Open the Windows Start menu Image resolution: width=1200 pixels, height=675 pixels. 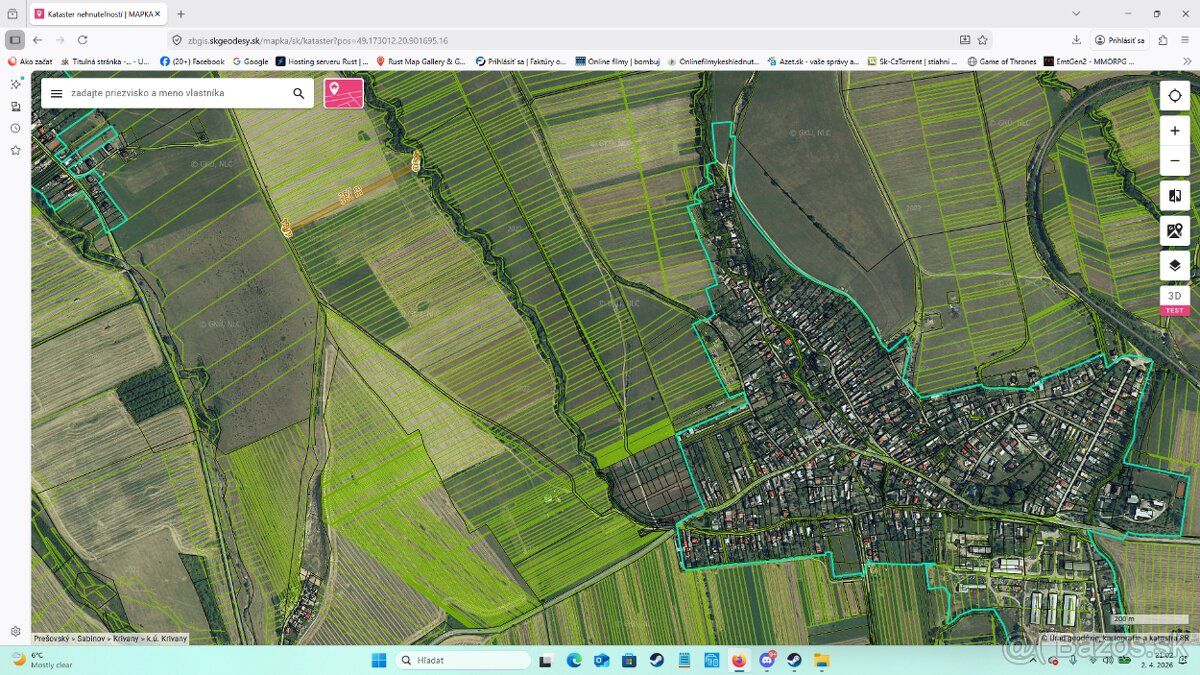coord(380,660)
